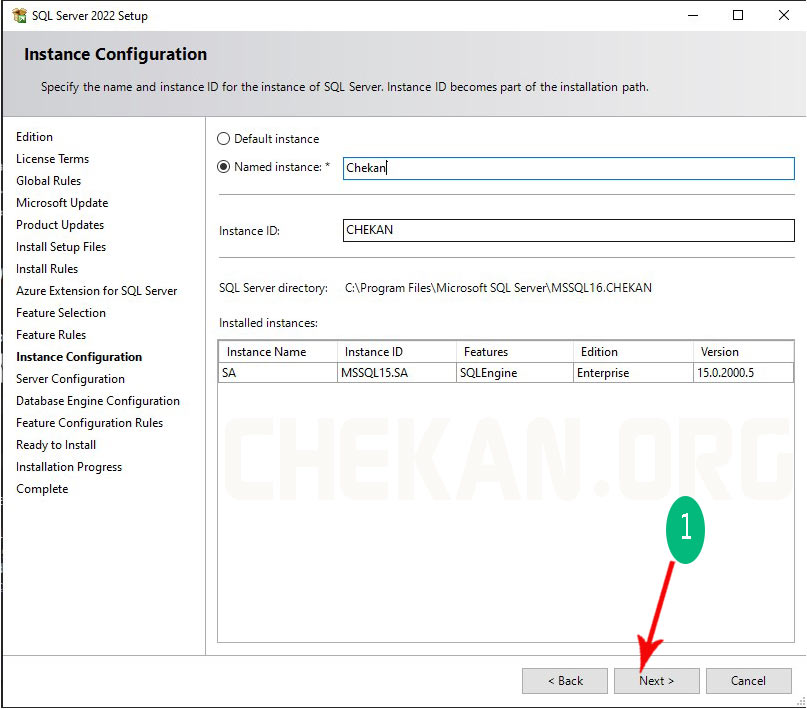This screenshot has width=807, height=709.
Task: Open Global Rules step in sidebar
Action: pyautogui.click(x=48, y=181)
